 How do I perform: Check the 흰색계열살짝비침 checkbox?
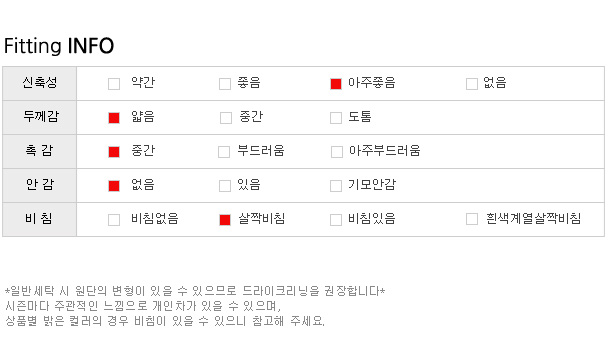click(472, 219)
